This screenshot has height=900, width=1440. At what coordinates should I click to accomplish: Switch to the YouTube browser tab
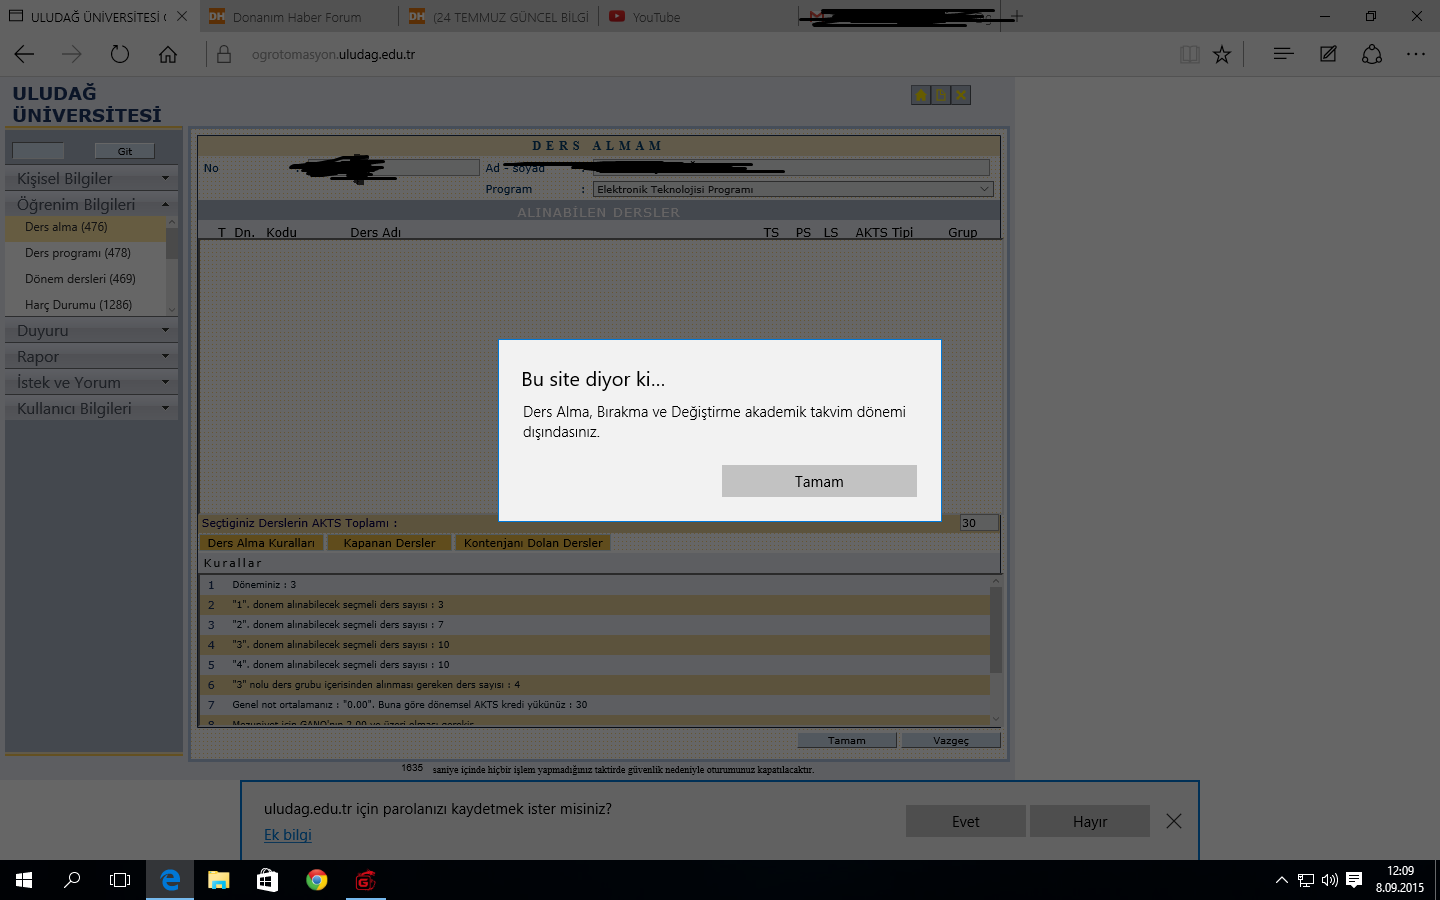[699, 17]
